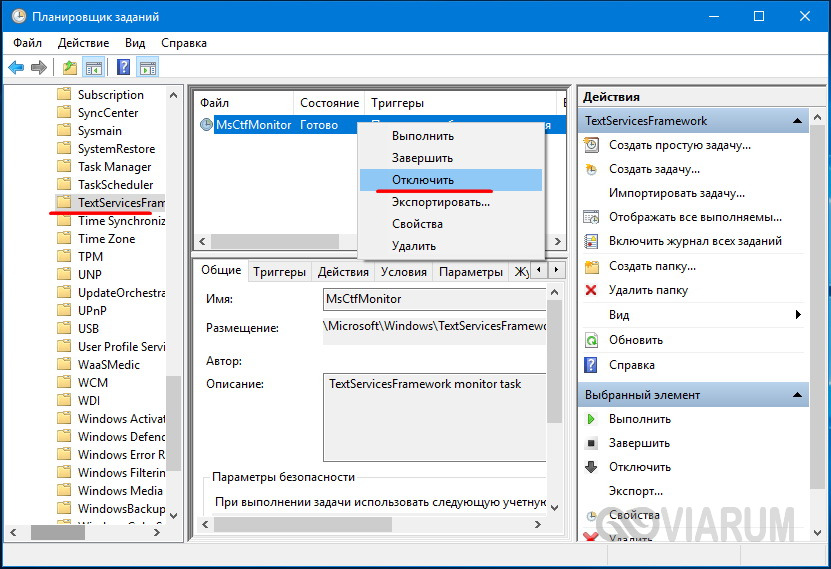Click the red X icon for 'Удалить папку'
The height and width of the screenshot is (569, 831).
(591, 290)
